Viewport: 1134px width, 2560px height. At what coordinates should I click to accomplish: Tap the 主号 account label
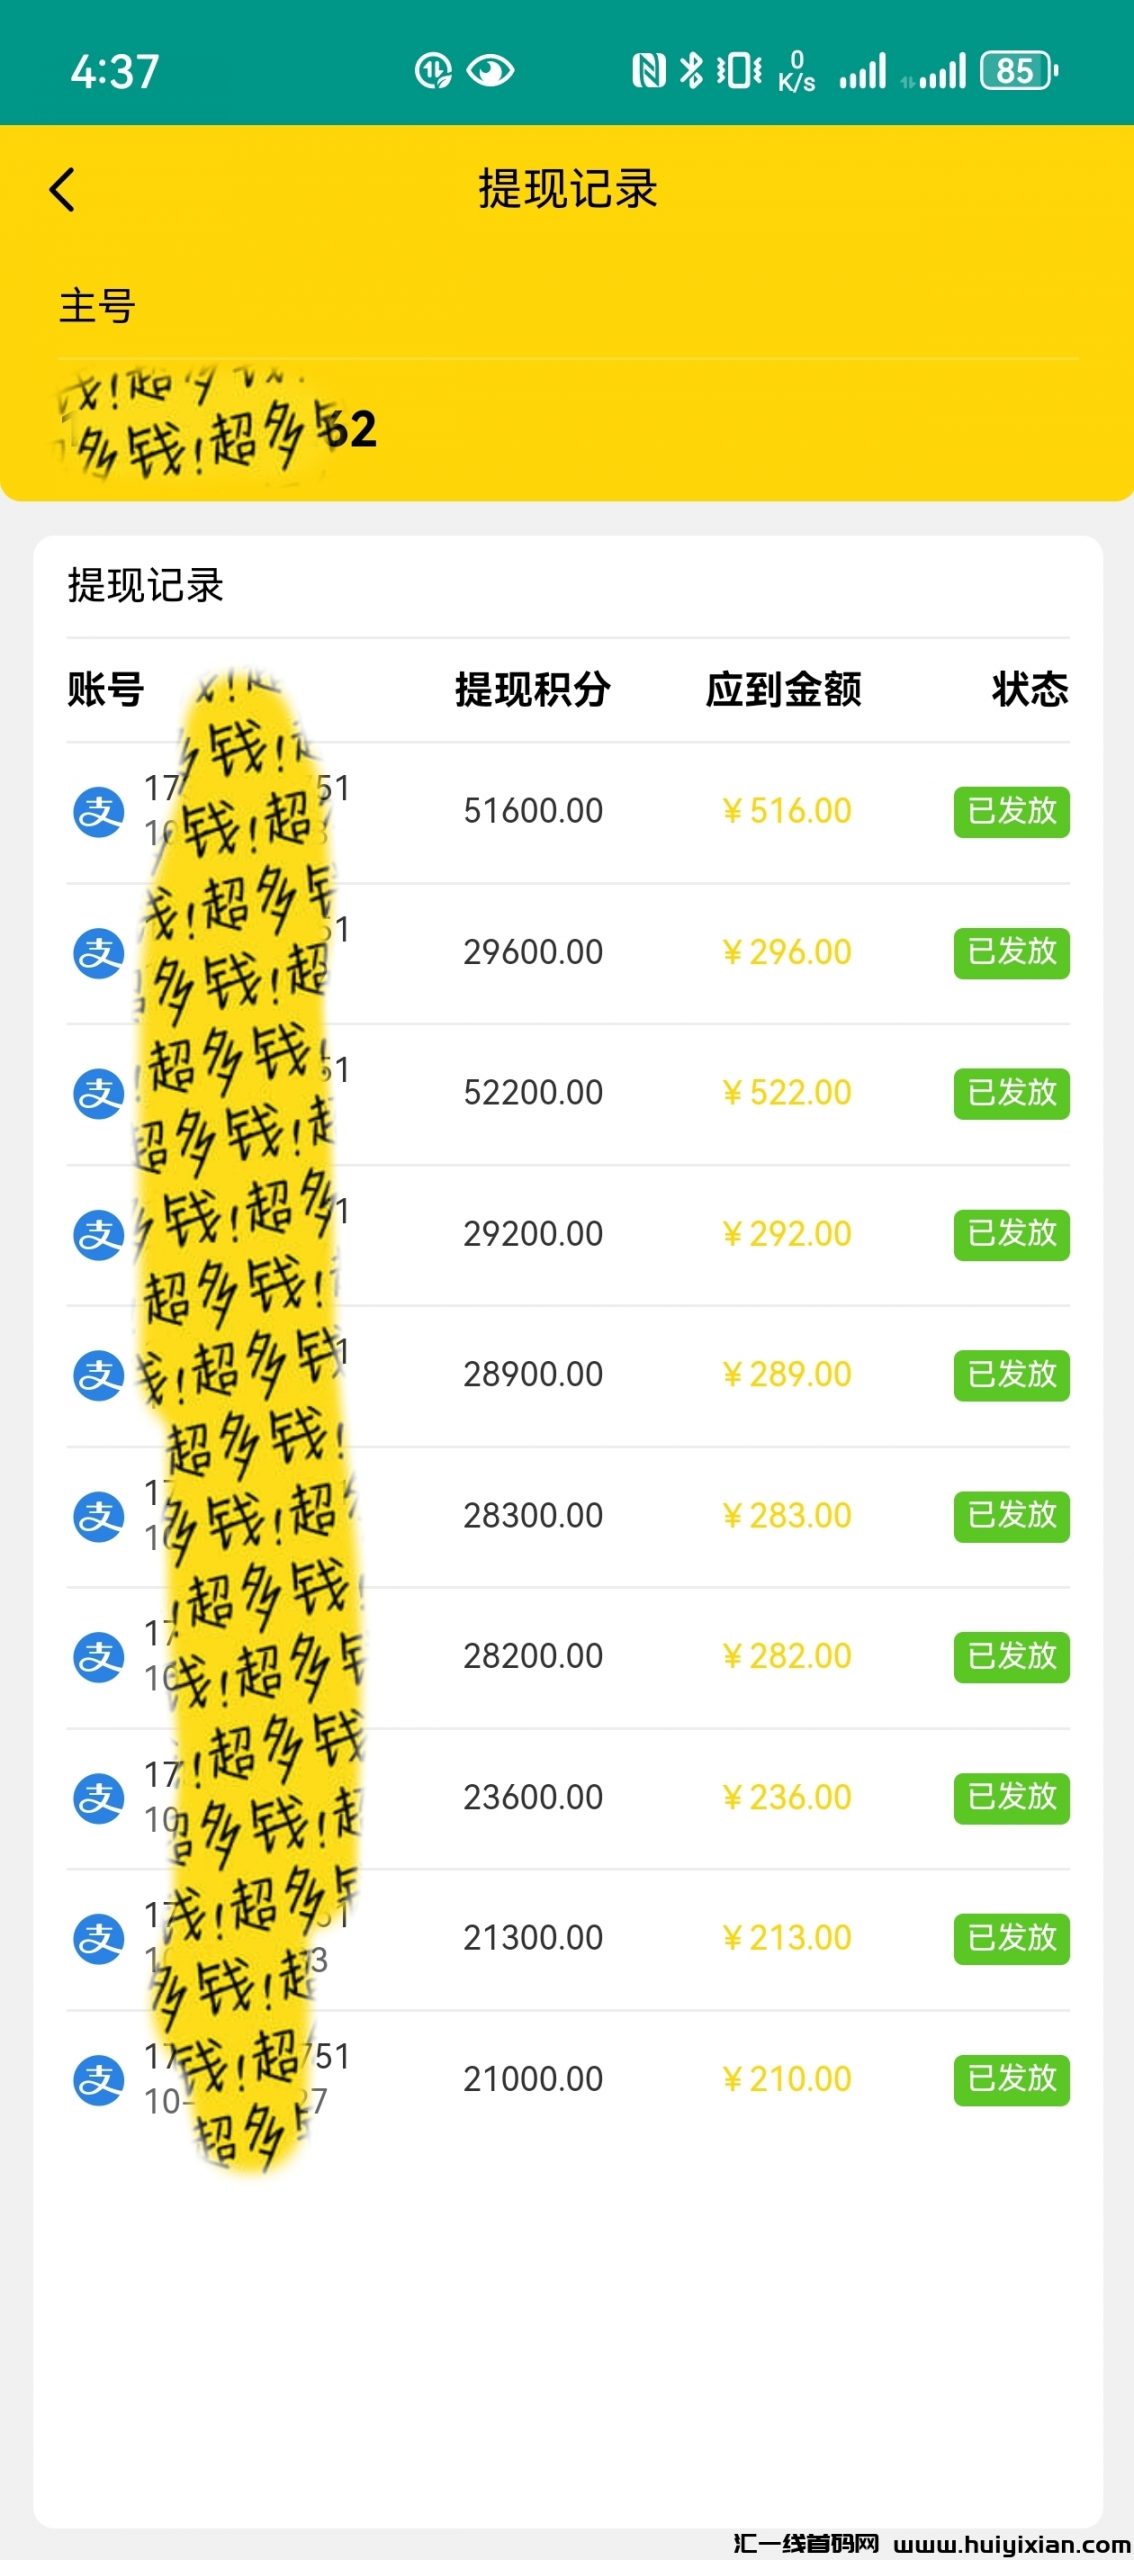tap(97, 306)
